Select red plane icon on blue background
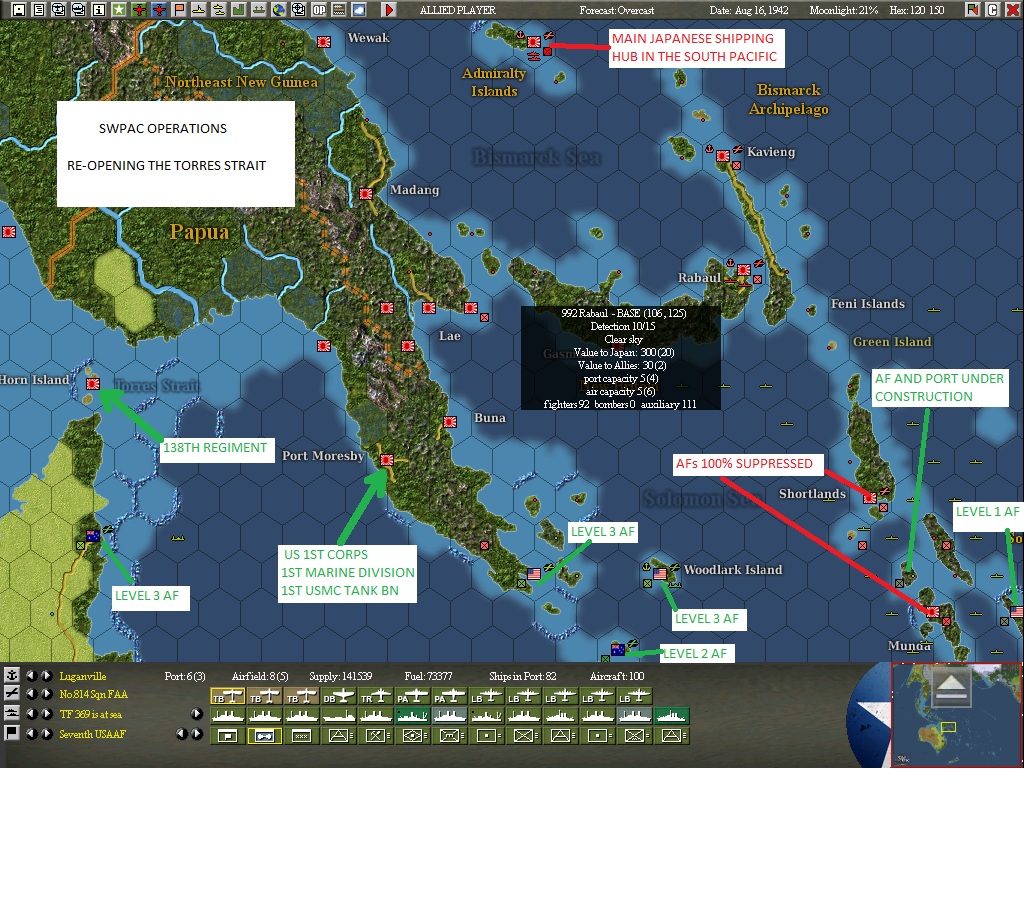This screenshot has width=1032, height=898. (x=159, y=9)
